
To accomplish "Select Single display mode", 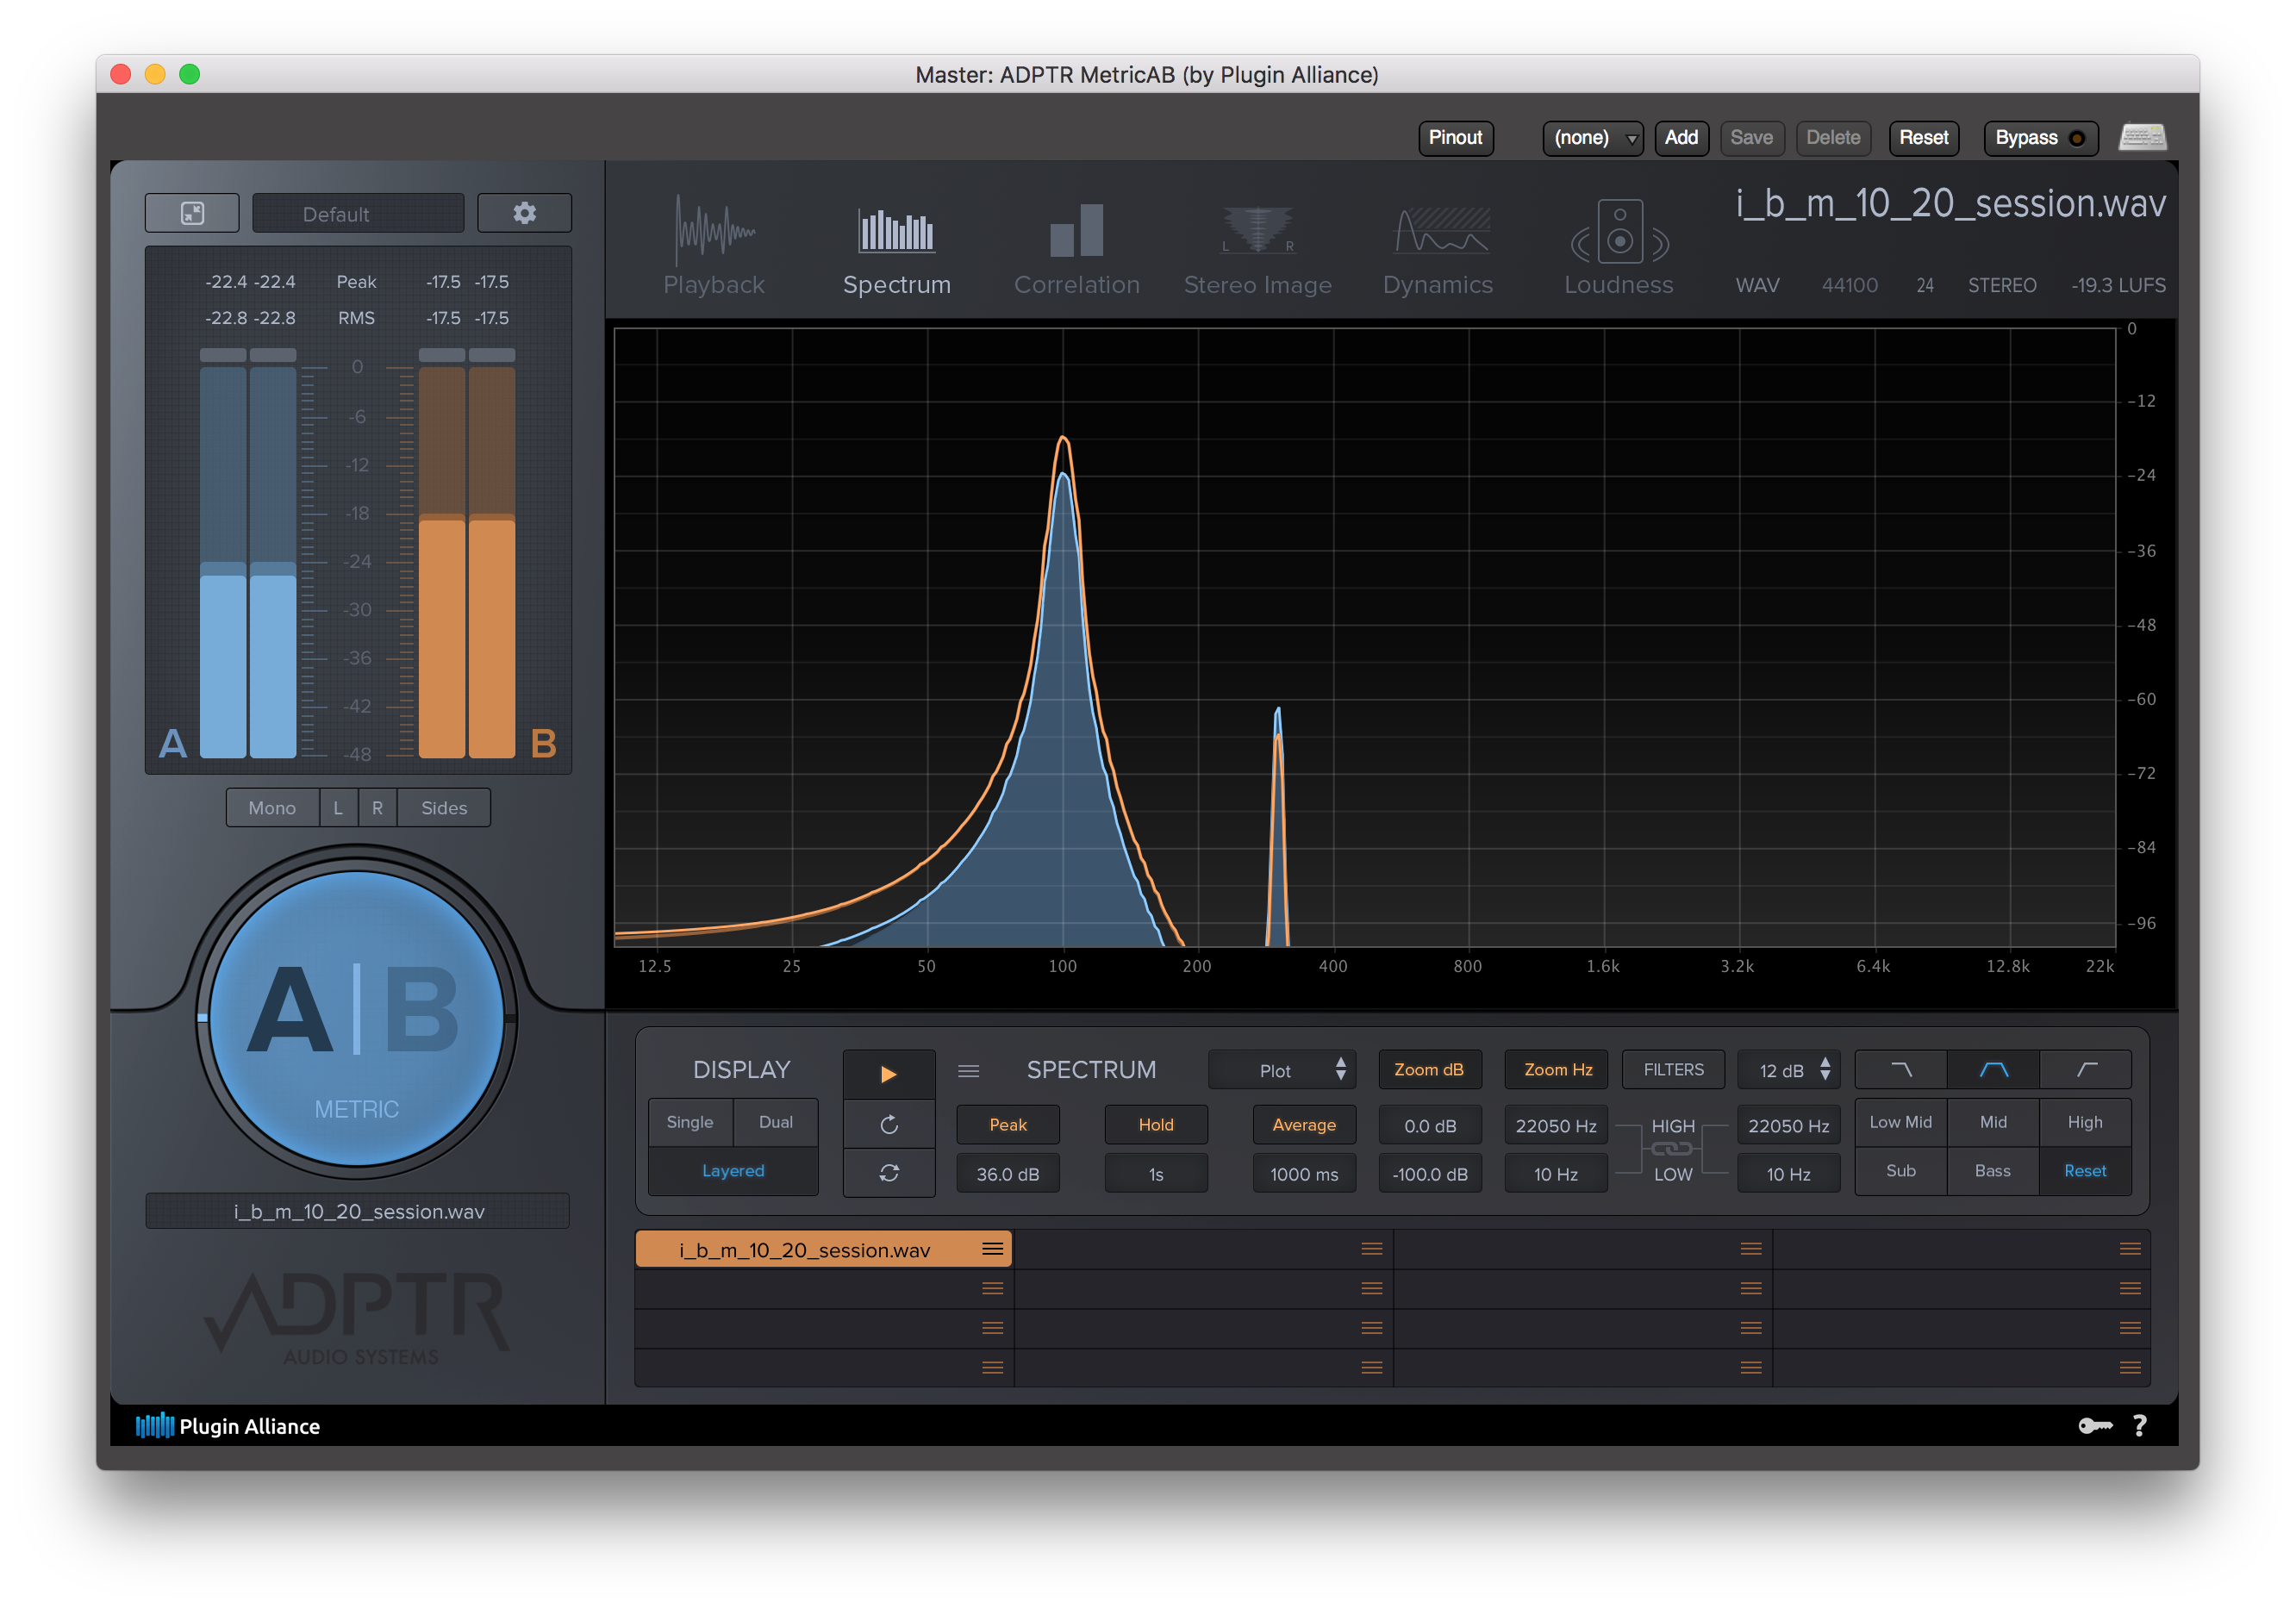I will click(x=690, y=1122).
